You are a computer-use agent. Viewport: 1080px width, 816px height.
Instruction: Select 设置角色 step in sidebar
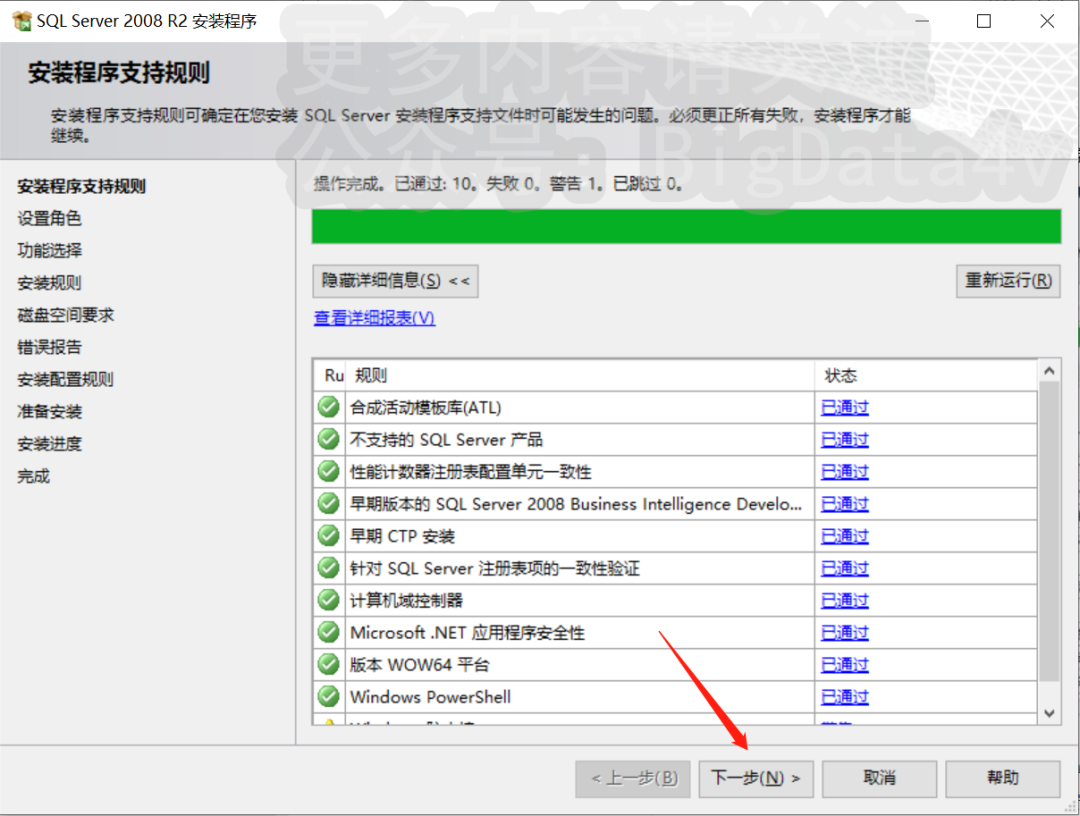50,218
